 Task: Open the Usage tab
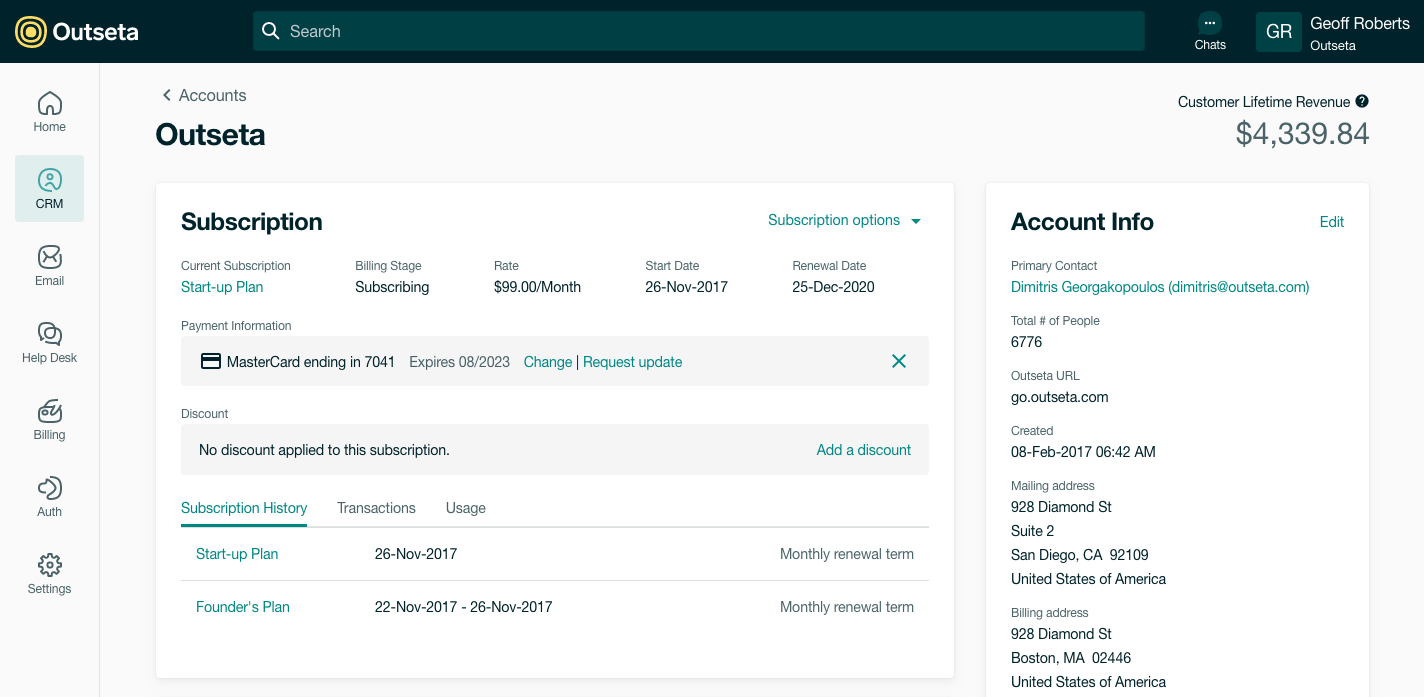click(465, 508)
